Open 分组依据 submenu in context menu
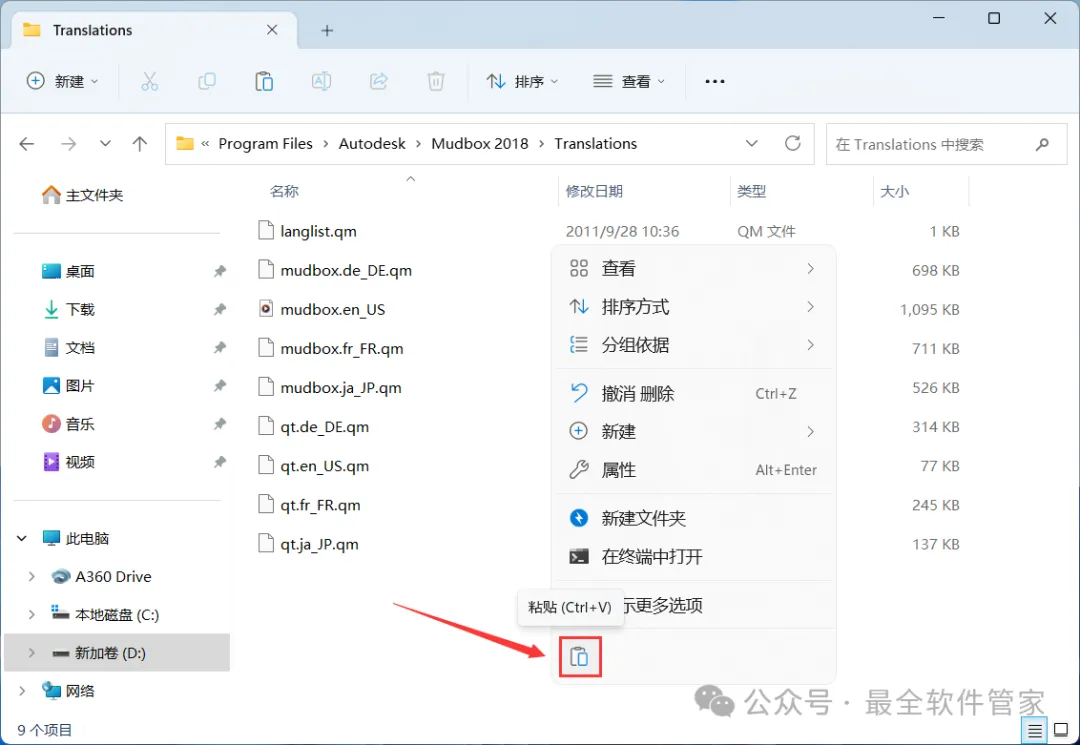The width and height of the screenshot is (1080, 745). (694, 344)
